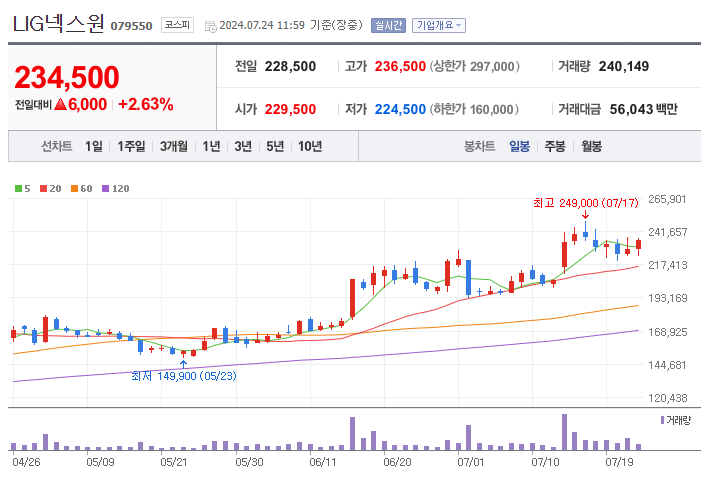
Task: Click the 120,438 price axis label
Action: tap(667, 398)
